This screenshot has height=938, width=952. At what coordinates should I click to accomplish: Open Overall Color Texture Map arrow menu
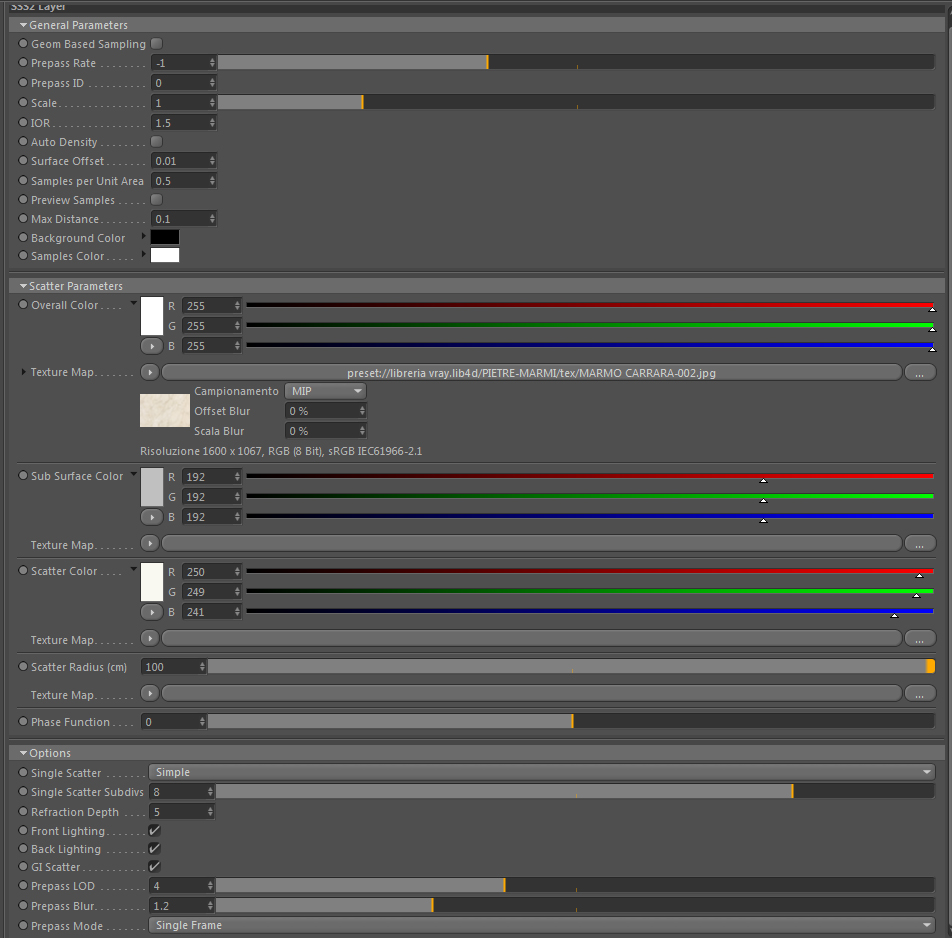click(150, 372)
